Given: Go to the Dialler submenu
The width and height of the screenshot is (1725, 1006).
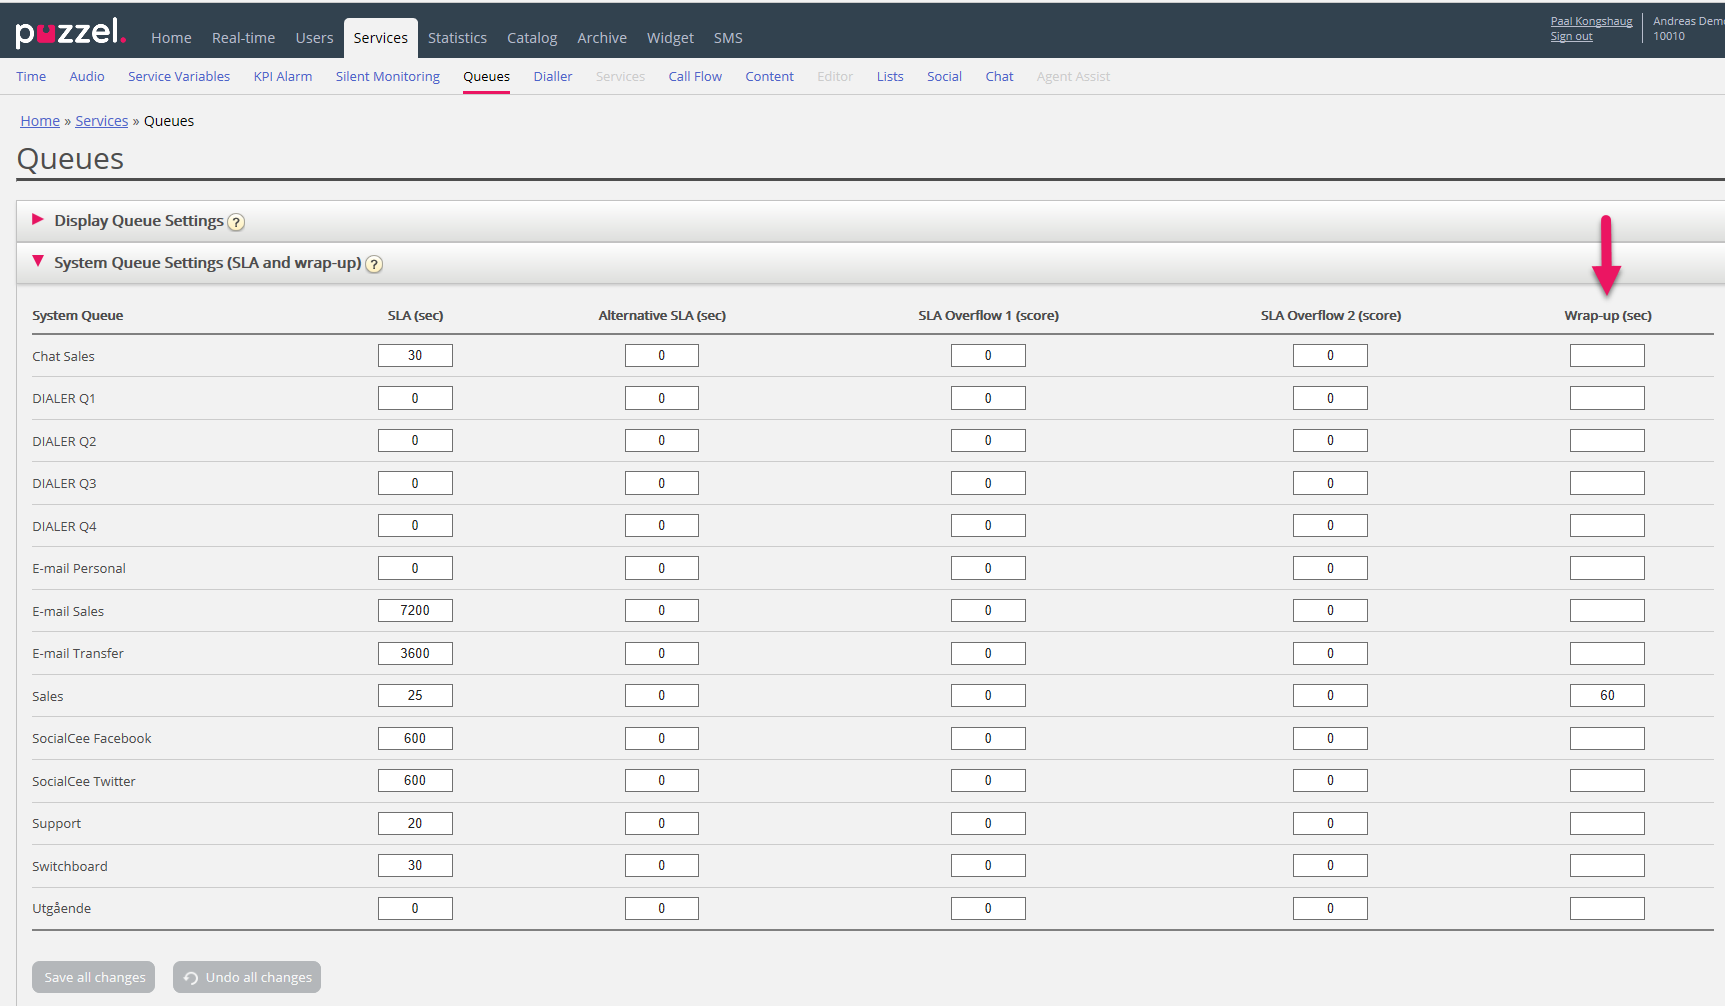Looking at the screenshot, I should (x=552, y=77).
